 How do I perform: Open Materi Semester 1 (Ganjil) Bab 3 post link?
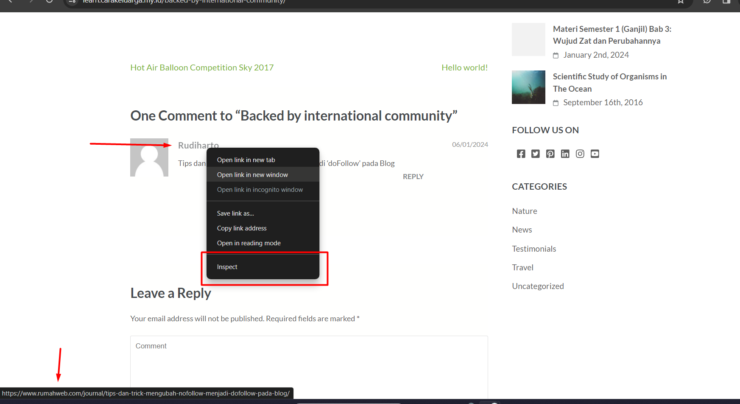[612, 35]
